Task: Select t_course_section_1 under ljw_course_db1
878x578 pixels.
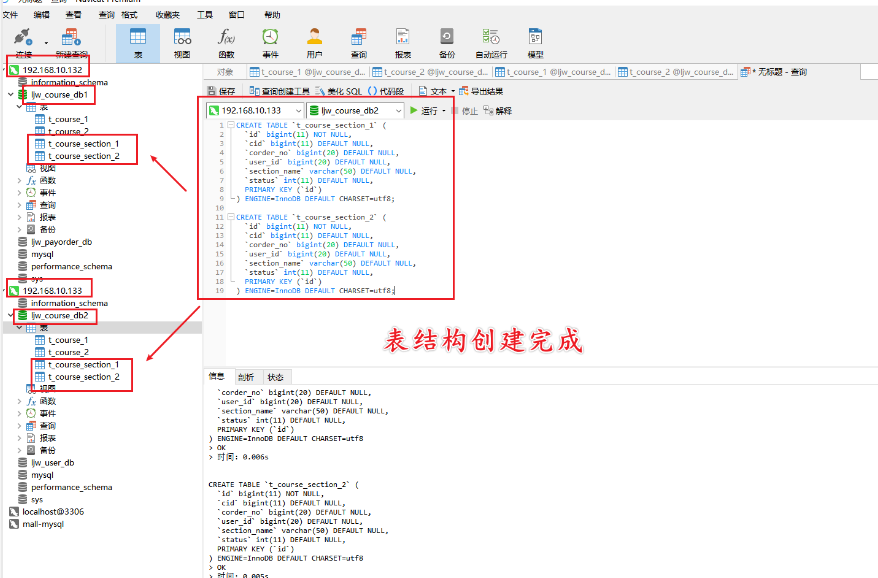Action: click(x=83, y=144)
